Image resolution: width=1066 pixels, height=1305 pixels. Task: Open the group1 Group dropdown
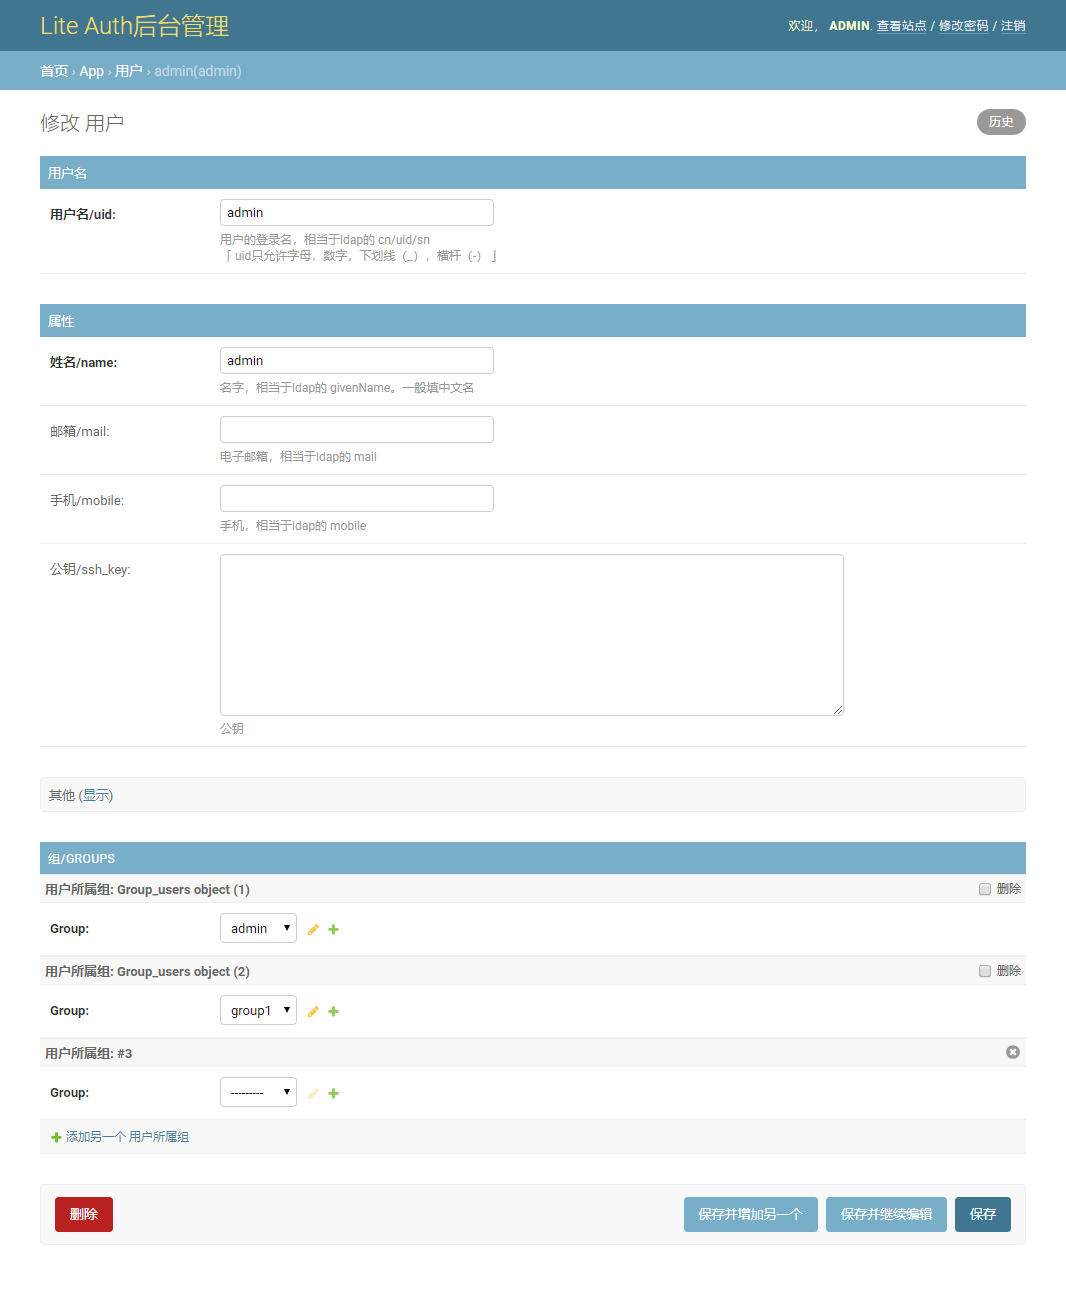click(258, 1010)
